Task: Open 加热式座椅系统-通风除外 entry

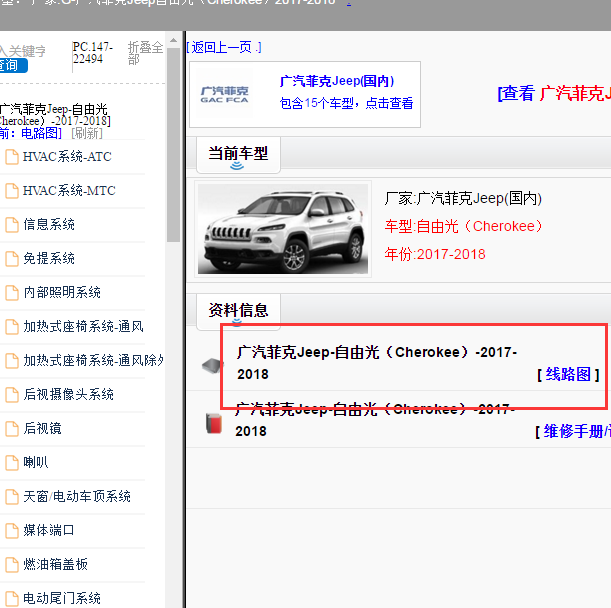Action: point(93,360)
